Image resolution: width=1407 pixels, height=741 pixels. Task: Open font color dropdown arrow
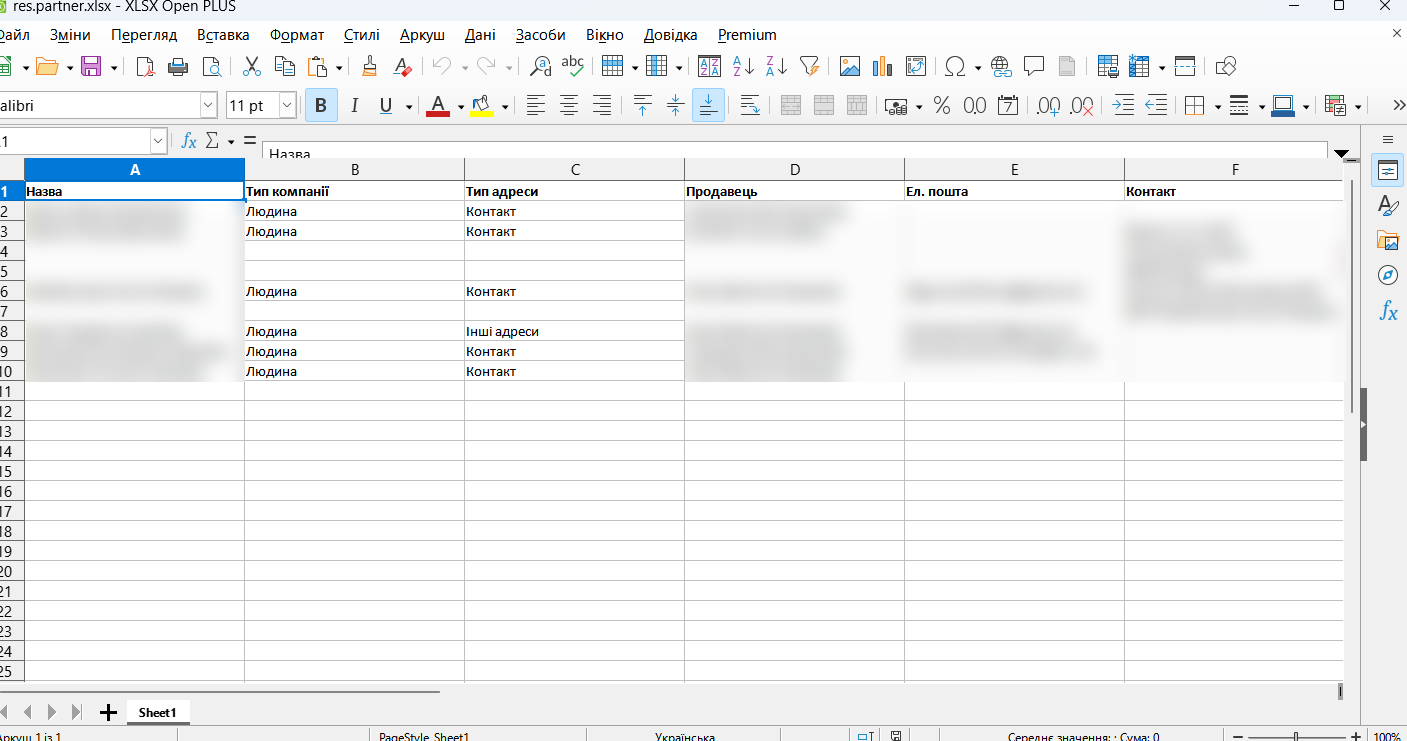(461, 106)
